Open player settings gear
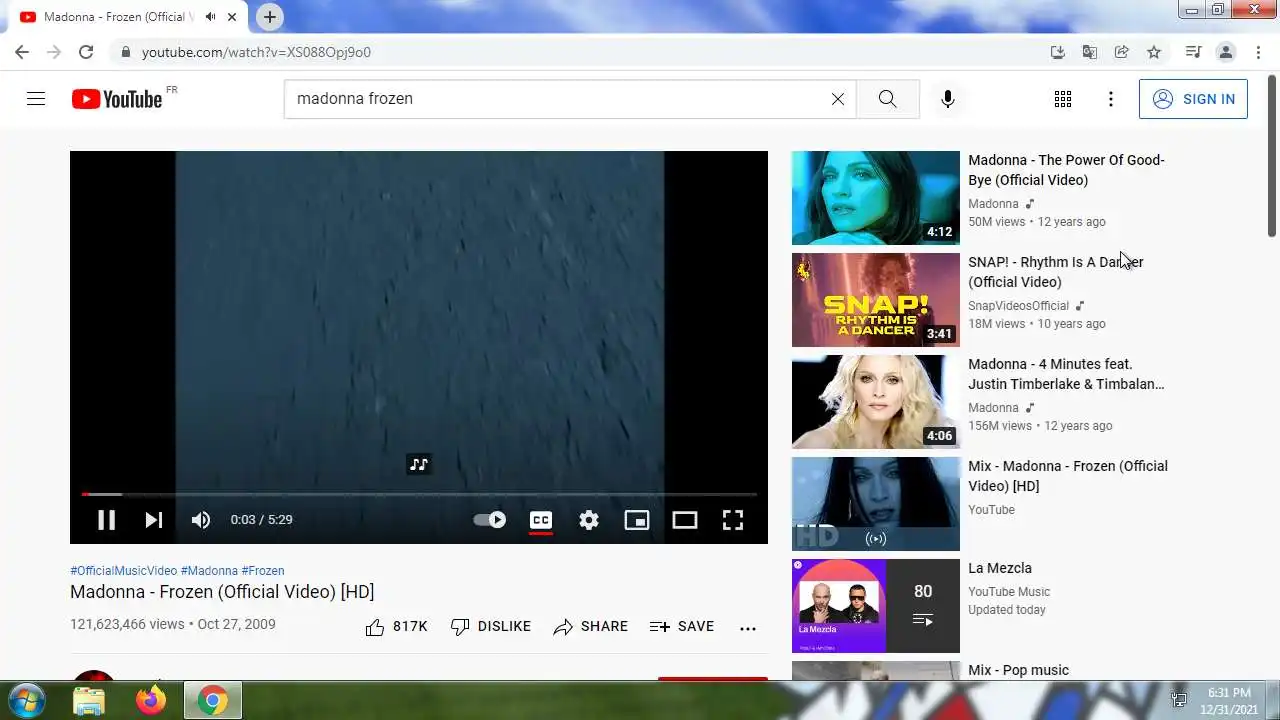 (589, 520)
